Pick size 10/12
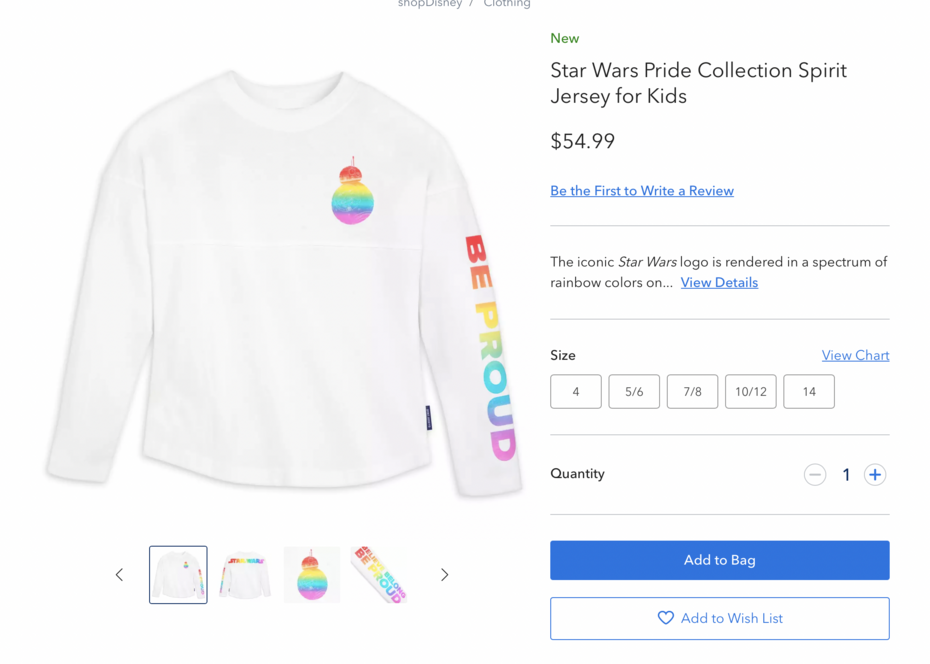Screen dimensions: 930x664 [x=751, y=392]
